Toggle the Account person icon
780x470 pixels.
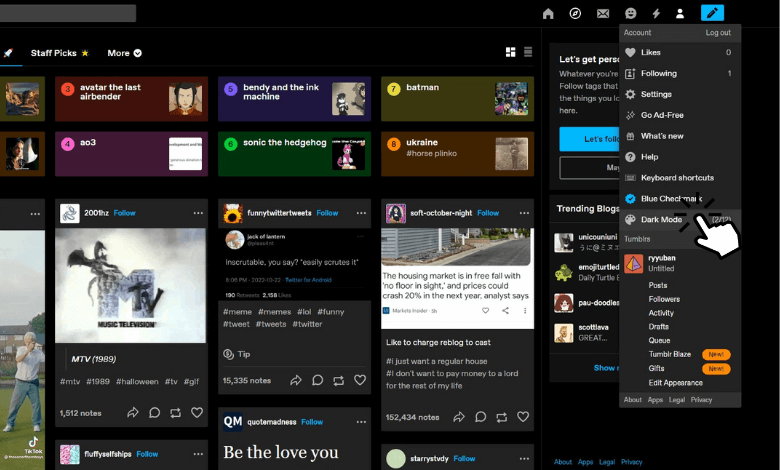[x=680, y=13]
